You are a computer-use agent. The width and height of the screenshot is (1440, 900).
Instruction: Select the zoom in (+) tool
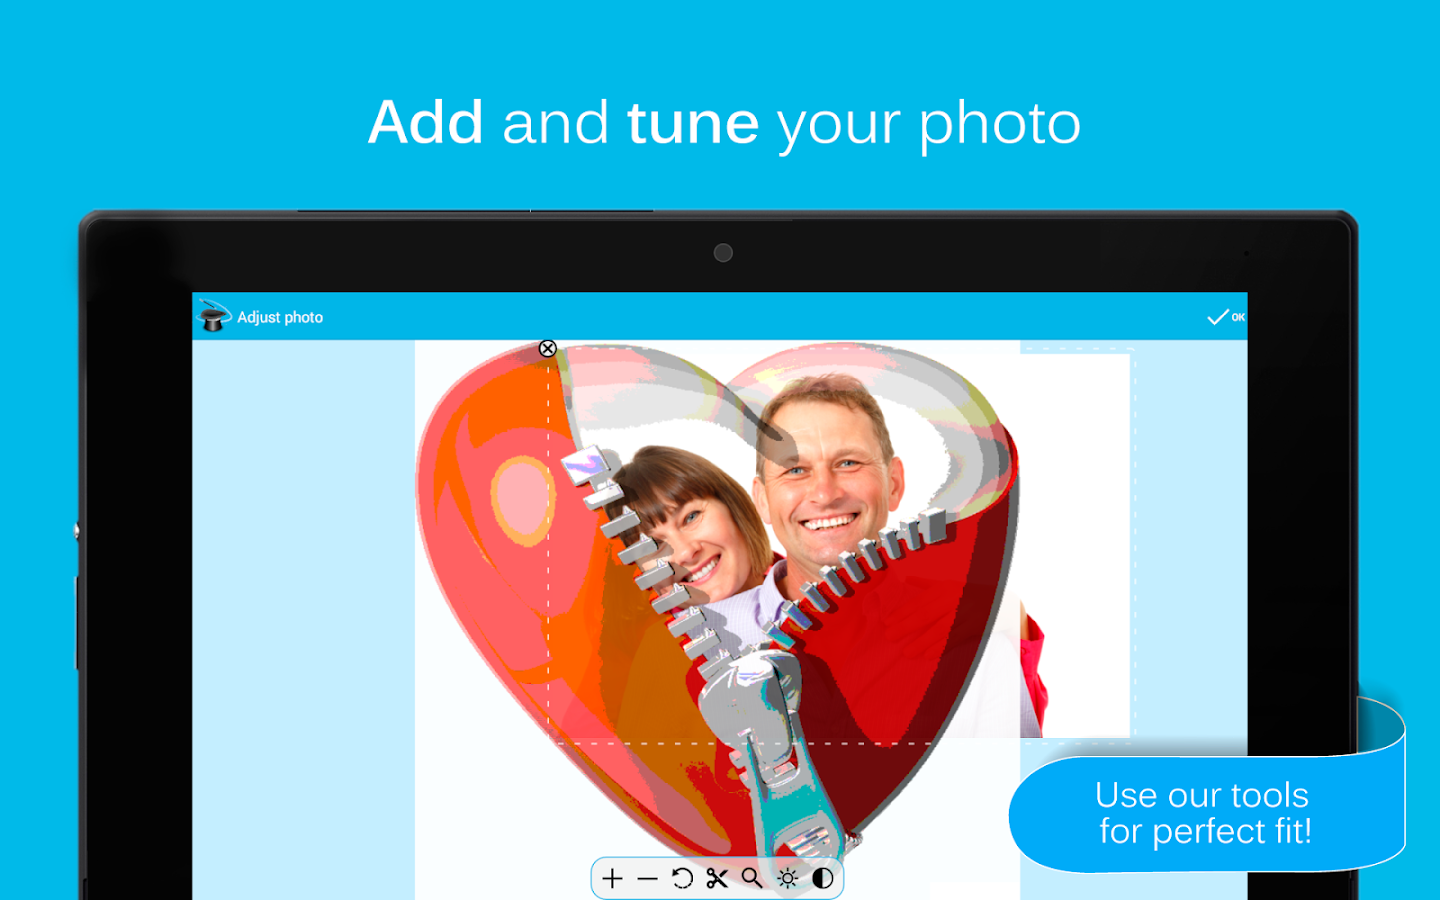613,878
